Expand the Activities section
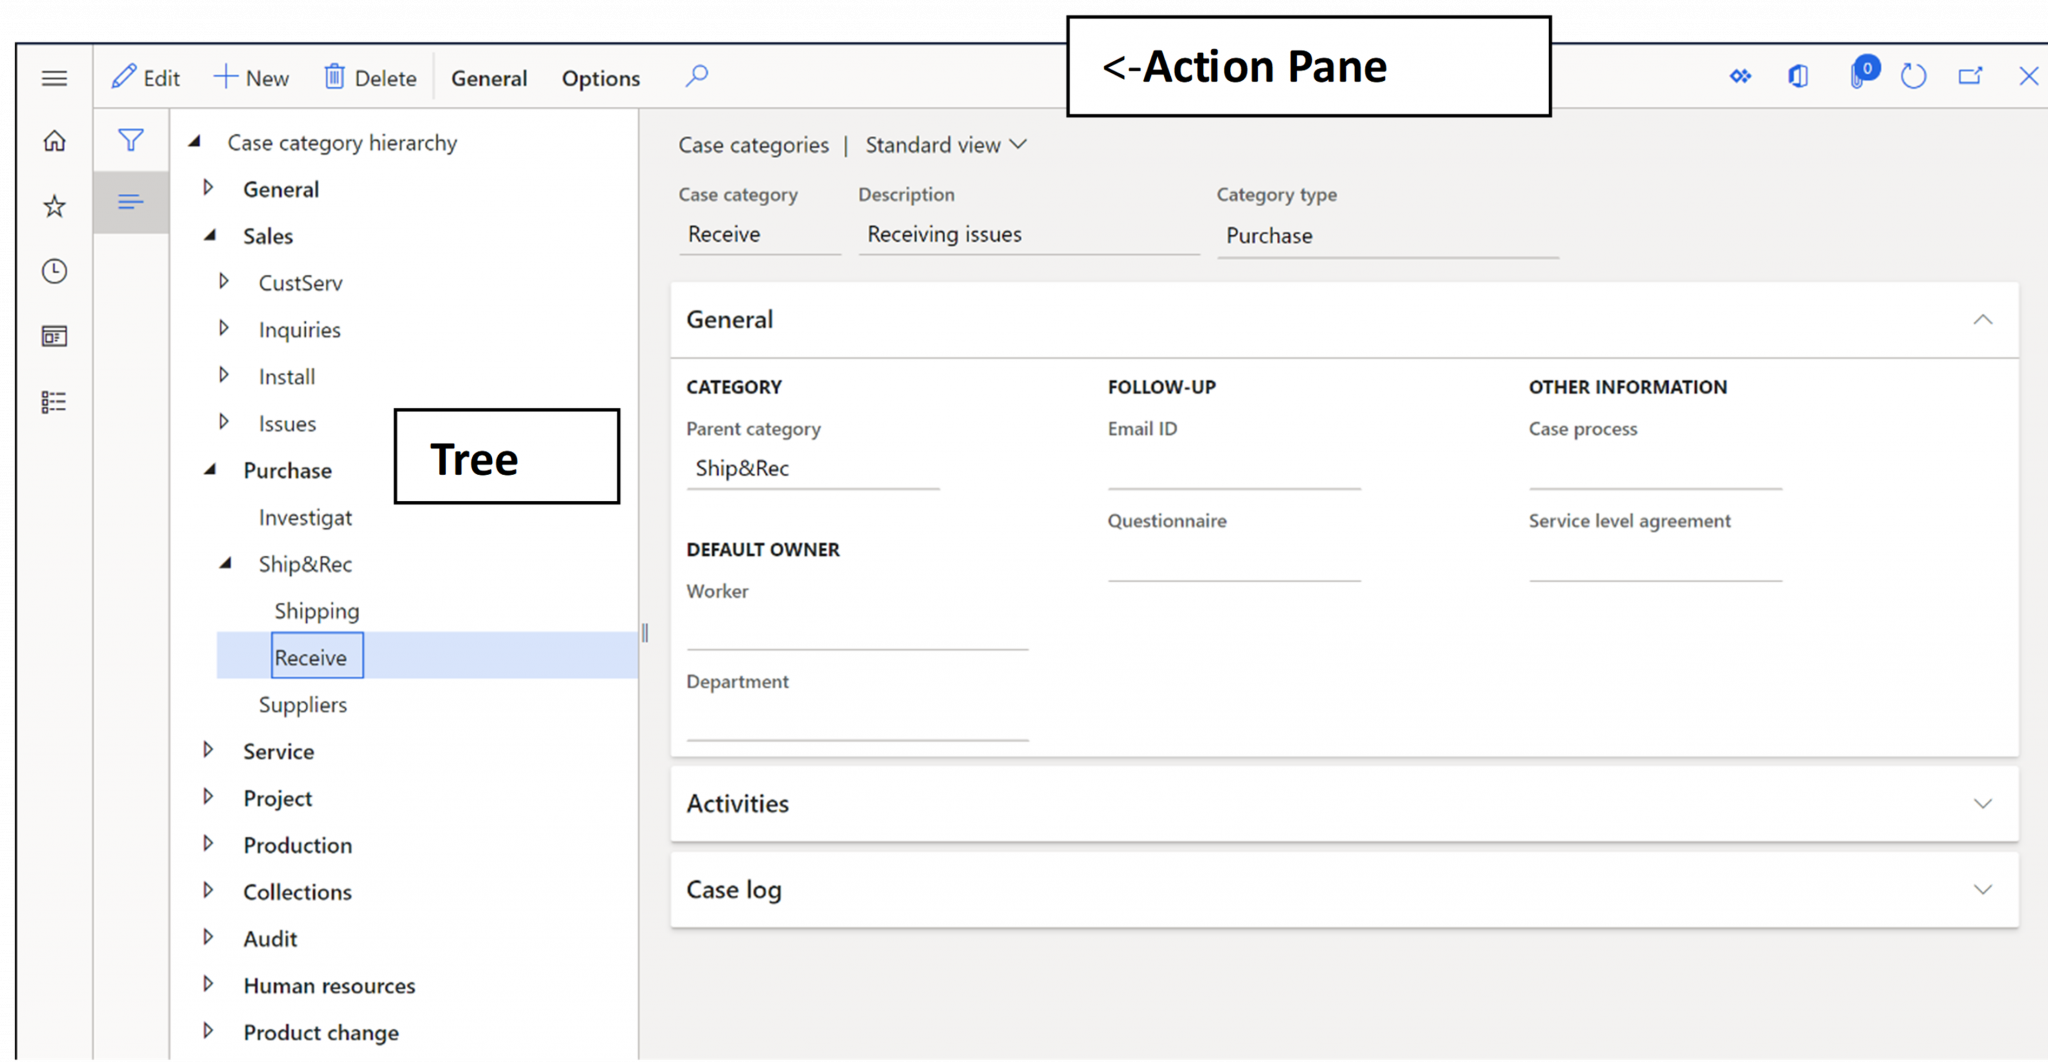This screenshot has height=1063, width=2048. [x=1983, y=804]
